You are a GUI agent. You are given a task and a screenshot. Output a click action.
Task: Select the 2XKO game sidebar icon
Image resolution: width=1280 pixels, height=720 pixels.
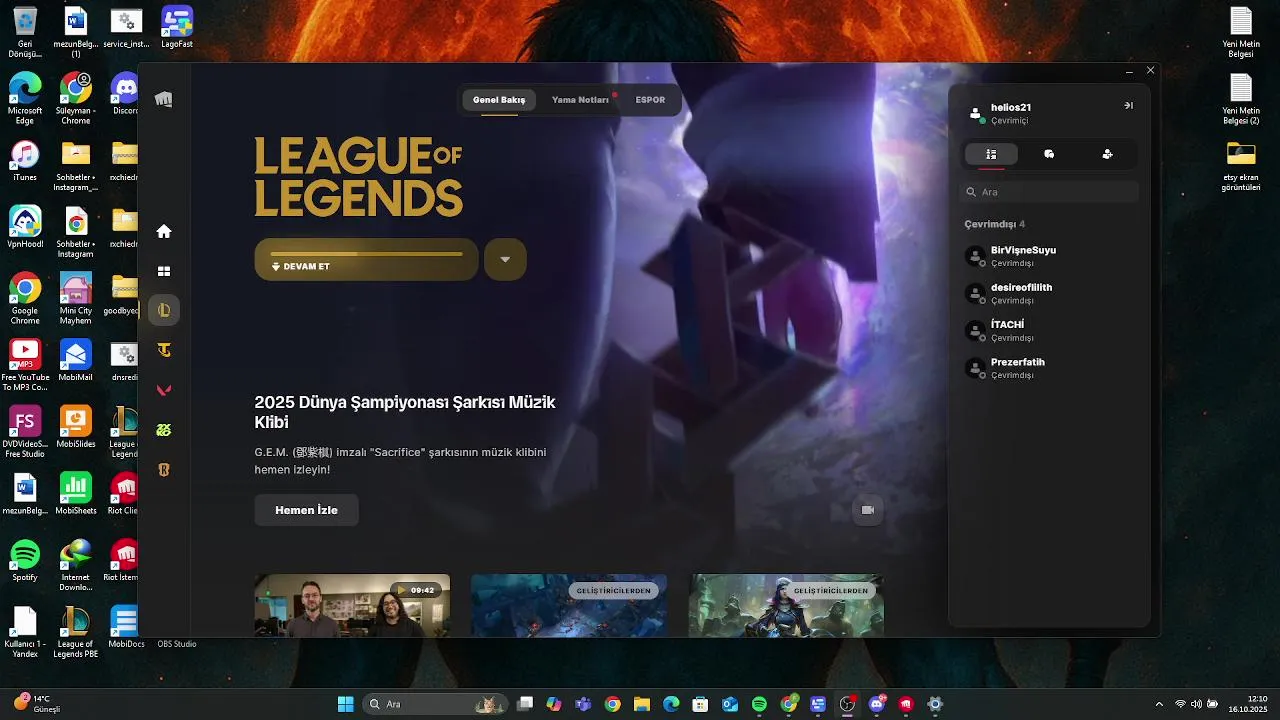pos(164,430)
